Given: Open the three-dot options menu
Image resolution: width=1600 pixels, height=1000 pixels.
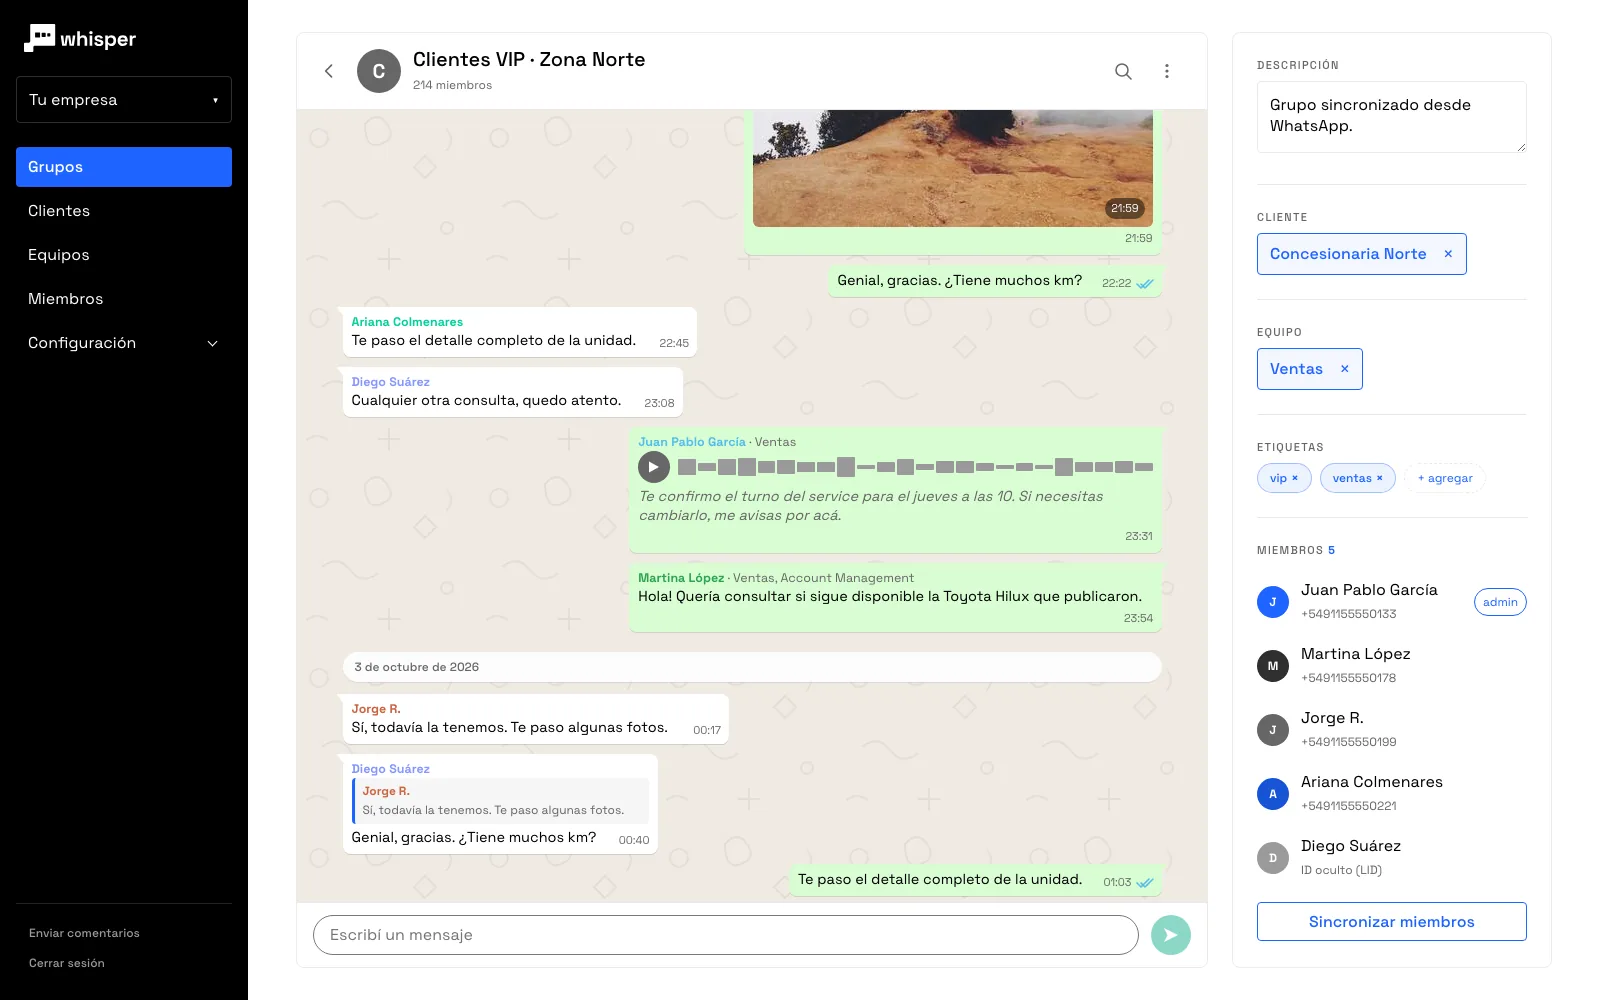Looking at the screenshot, I should (x=1166, y=71).
